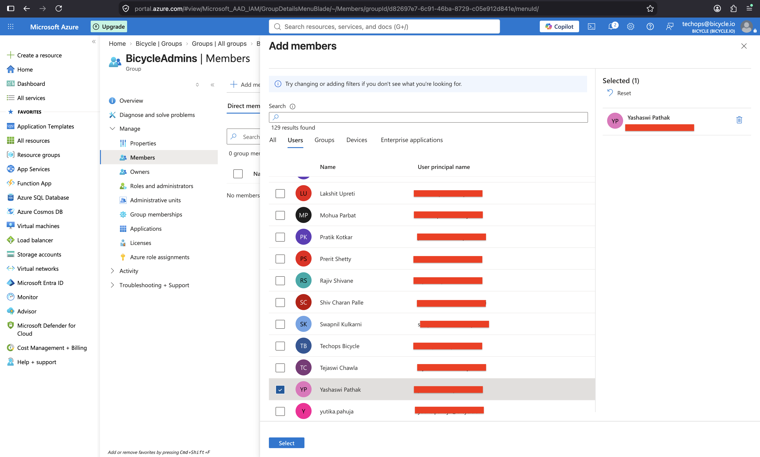Switch to the Devices filter tab
The height and width of the screenshot is (457, 760).
point(357,140)
